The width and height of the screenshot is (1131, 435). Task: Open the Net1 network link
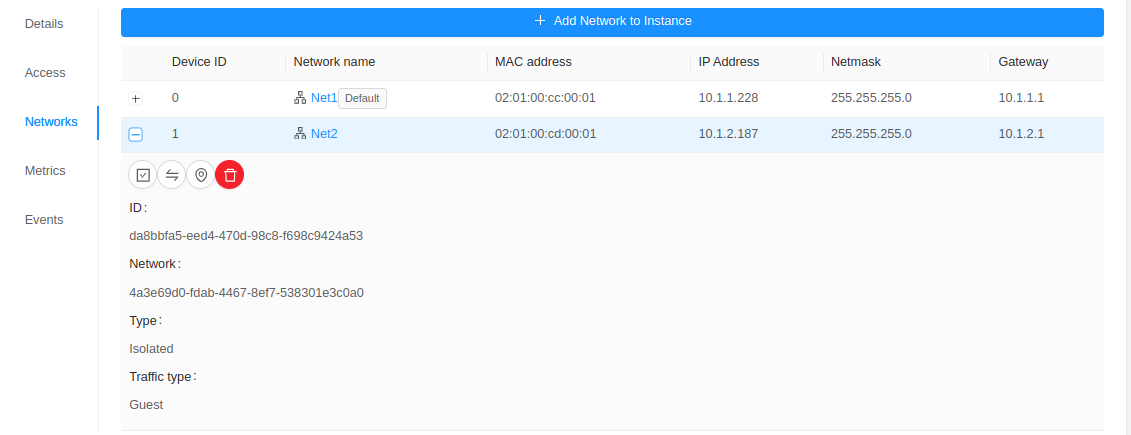tap(324, 98)
